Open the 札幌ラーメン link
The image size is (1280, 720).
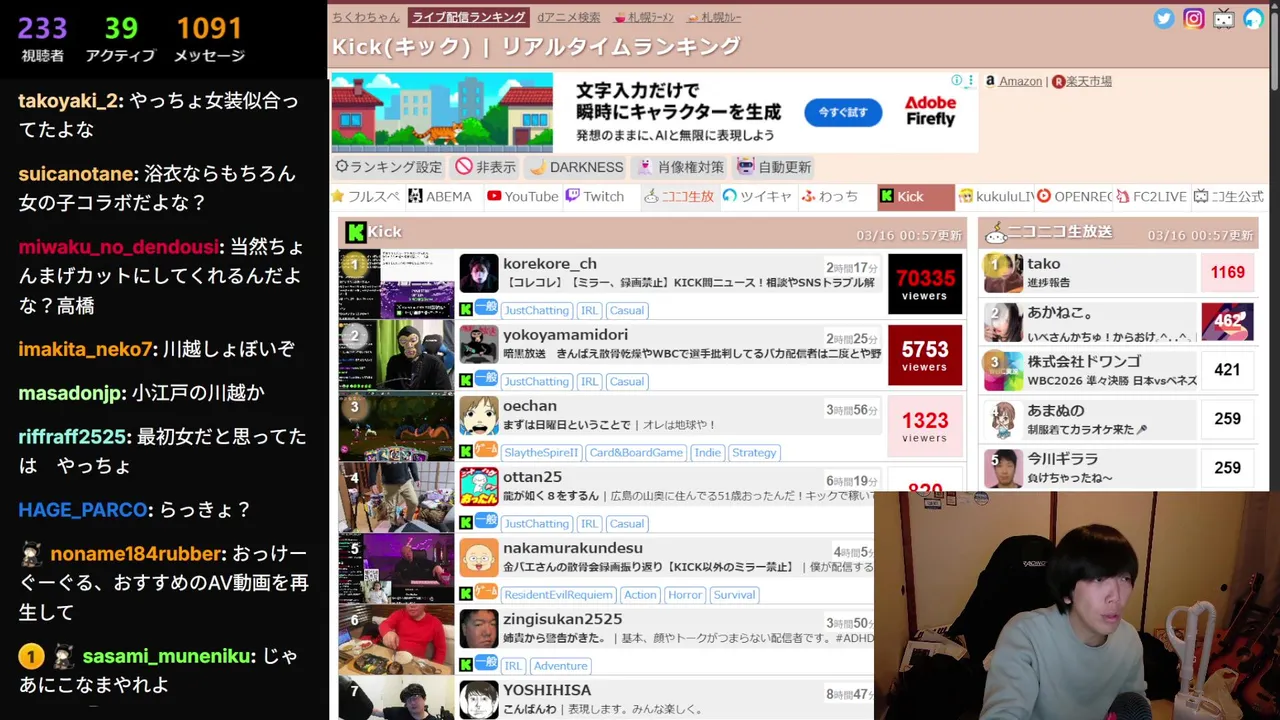click(x=643, y=17)
